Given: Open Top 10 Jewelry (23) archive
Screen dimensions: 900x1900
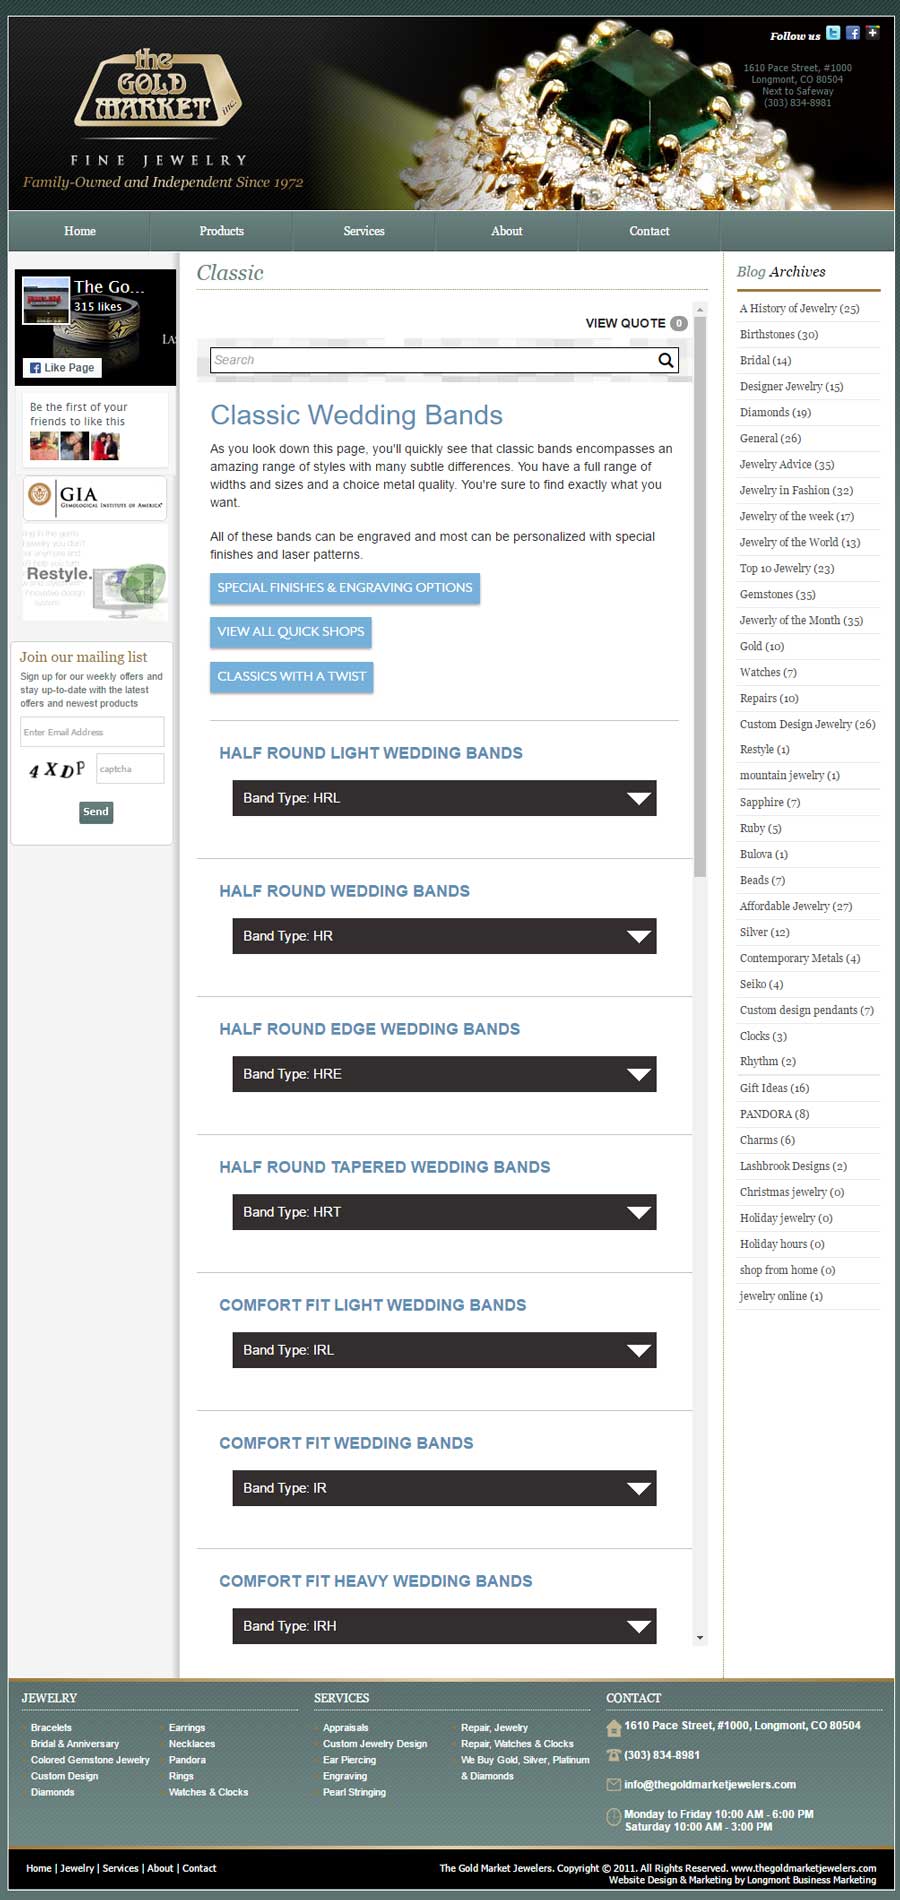Looking at the screenshot, I should pyautogui.click(x=787, y=568).
